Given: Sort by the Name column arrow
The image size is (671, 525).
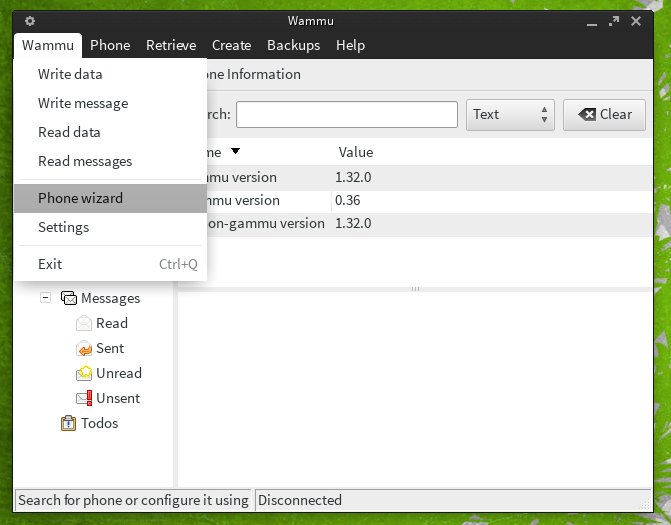Looking at the screenshot, I should (235, 152).
